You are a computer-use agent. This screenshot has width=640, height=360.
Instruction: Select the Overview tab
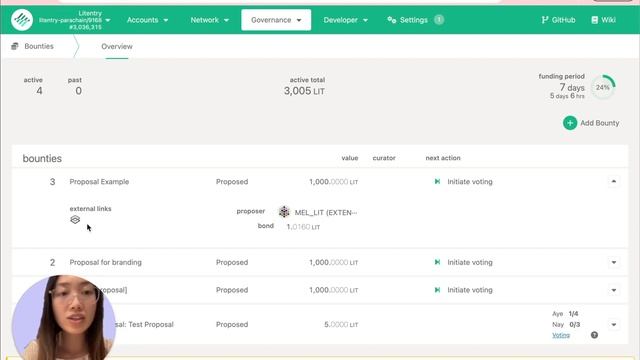click(117, 47)
